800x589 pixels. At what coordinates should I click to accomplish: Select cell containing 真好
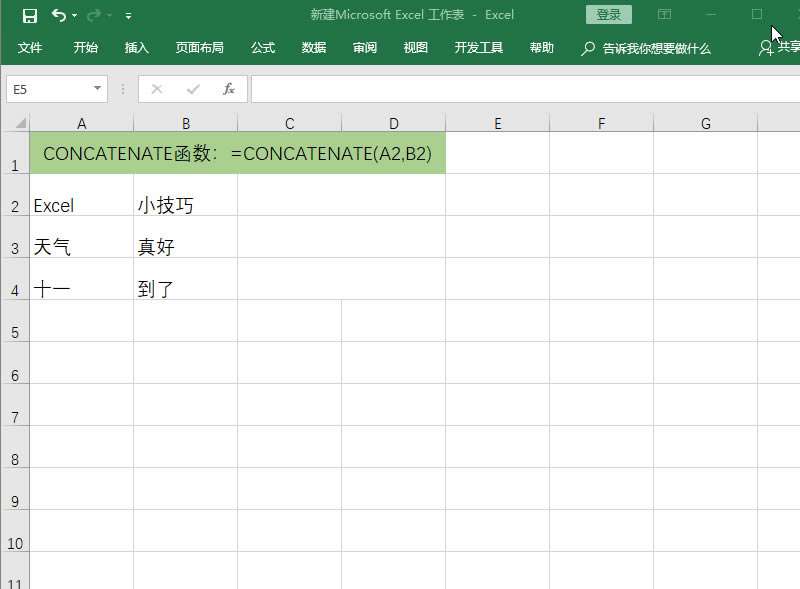[x=186, y=237]
